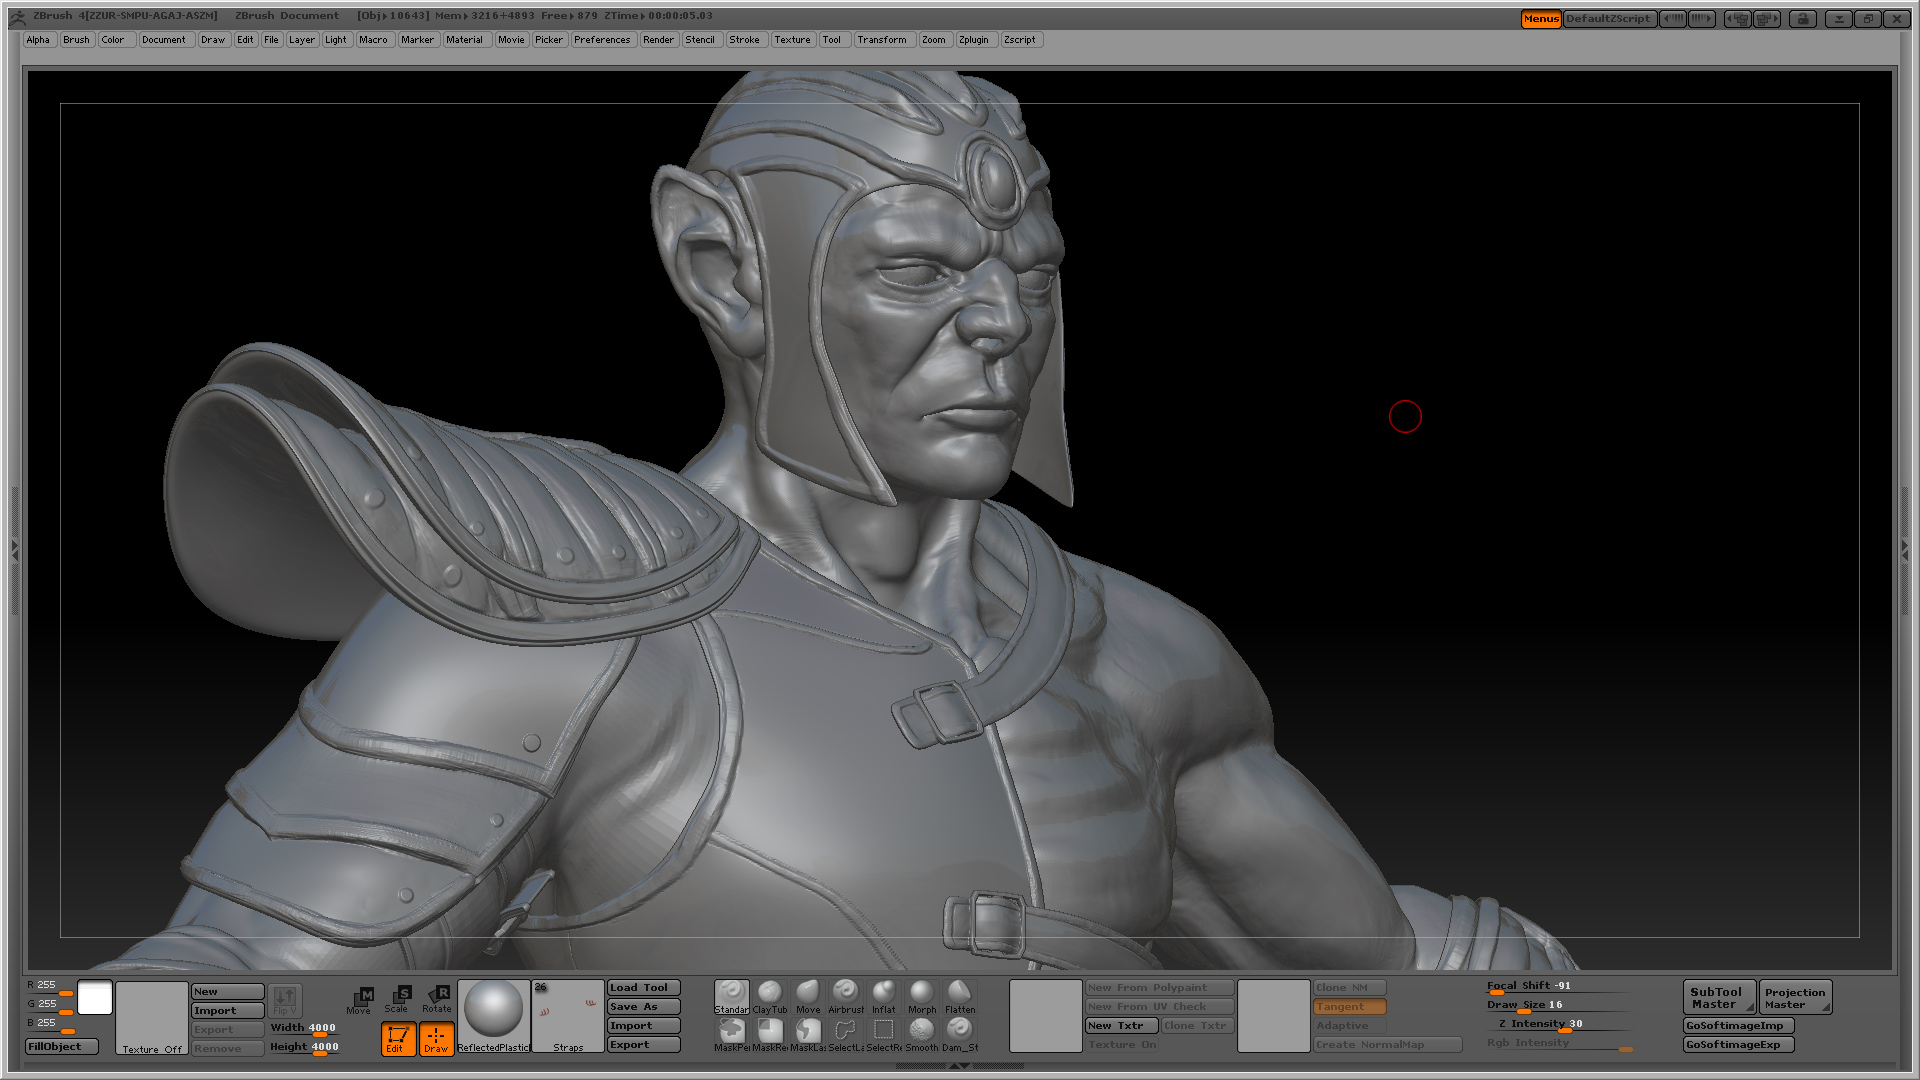The image size is (1920, 1080).
Task: Expand the left tray divider arrow
Action: (x=14, y=549)
